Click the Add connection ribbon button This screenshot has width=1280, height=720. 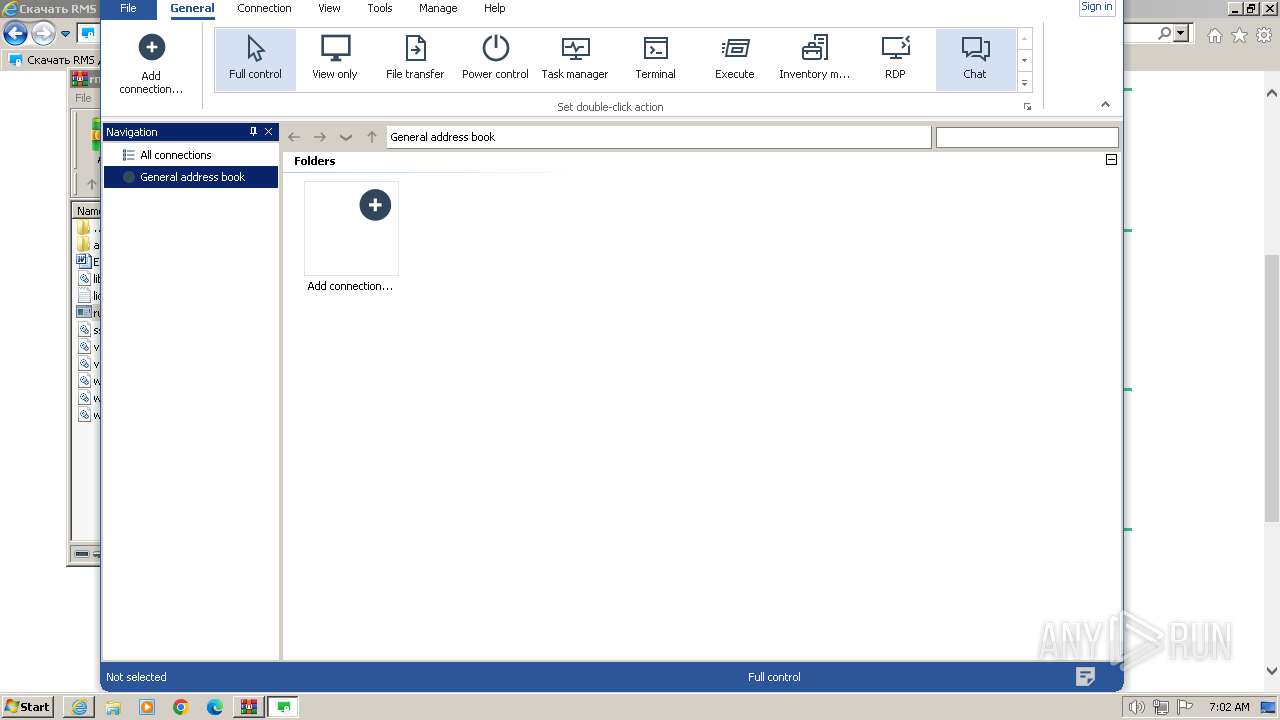[x=151, y=64]
